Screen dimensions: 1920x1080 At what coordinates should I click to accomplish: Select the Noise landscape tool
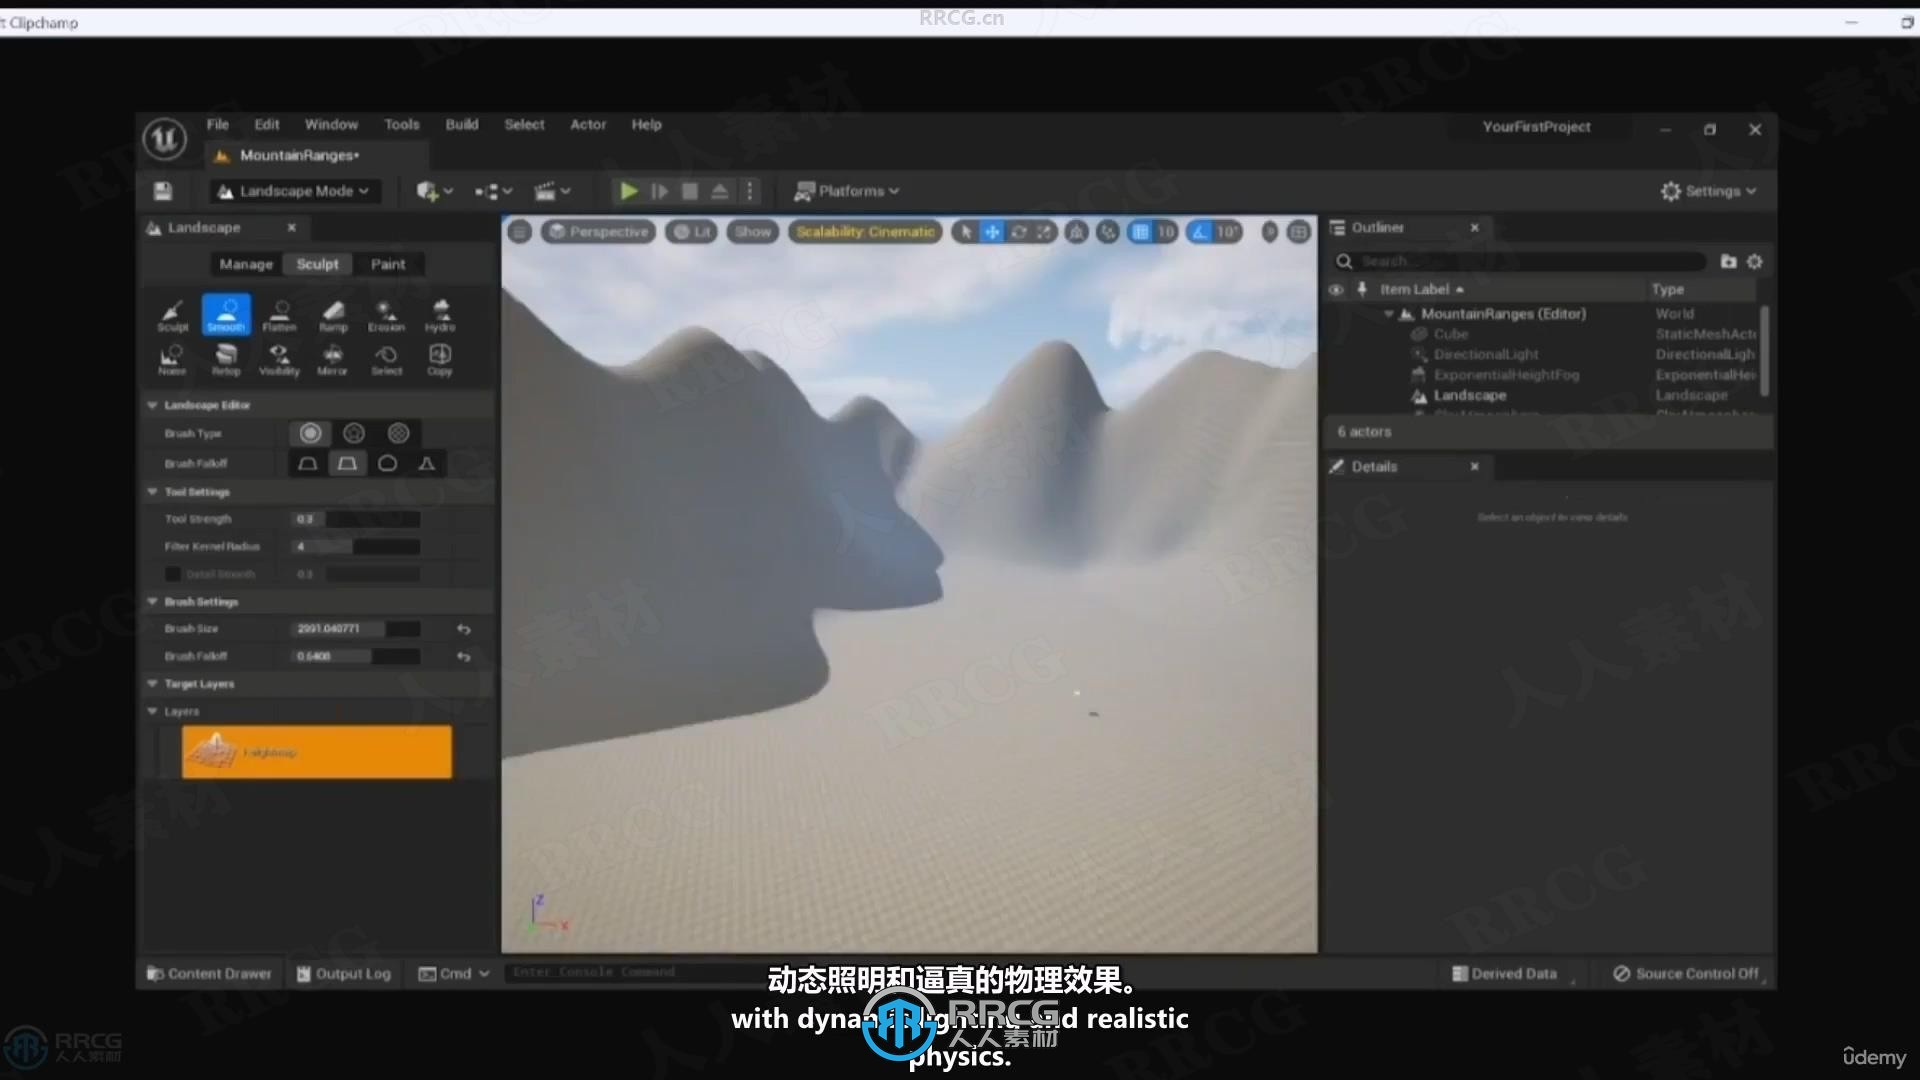click(172, 359)
